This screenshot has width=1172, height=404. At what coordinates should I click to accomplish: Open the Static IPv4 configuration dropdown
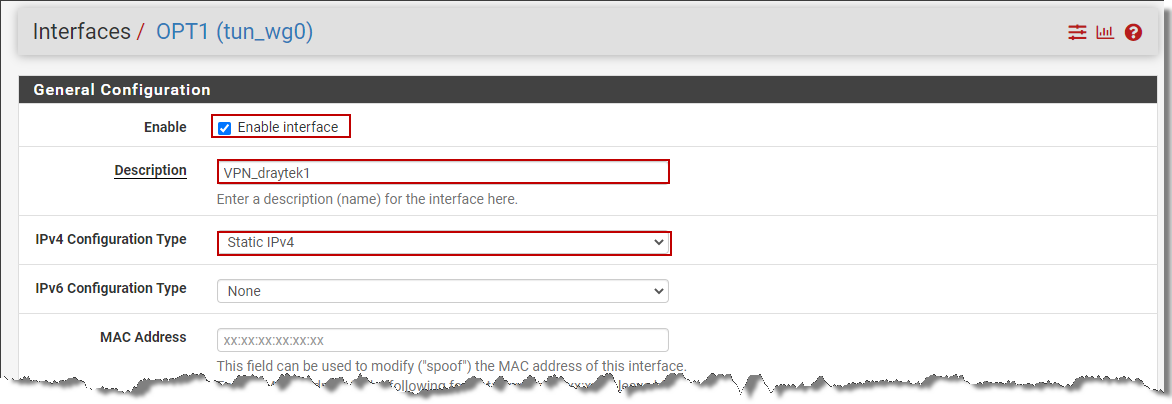coord(443,243)
